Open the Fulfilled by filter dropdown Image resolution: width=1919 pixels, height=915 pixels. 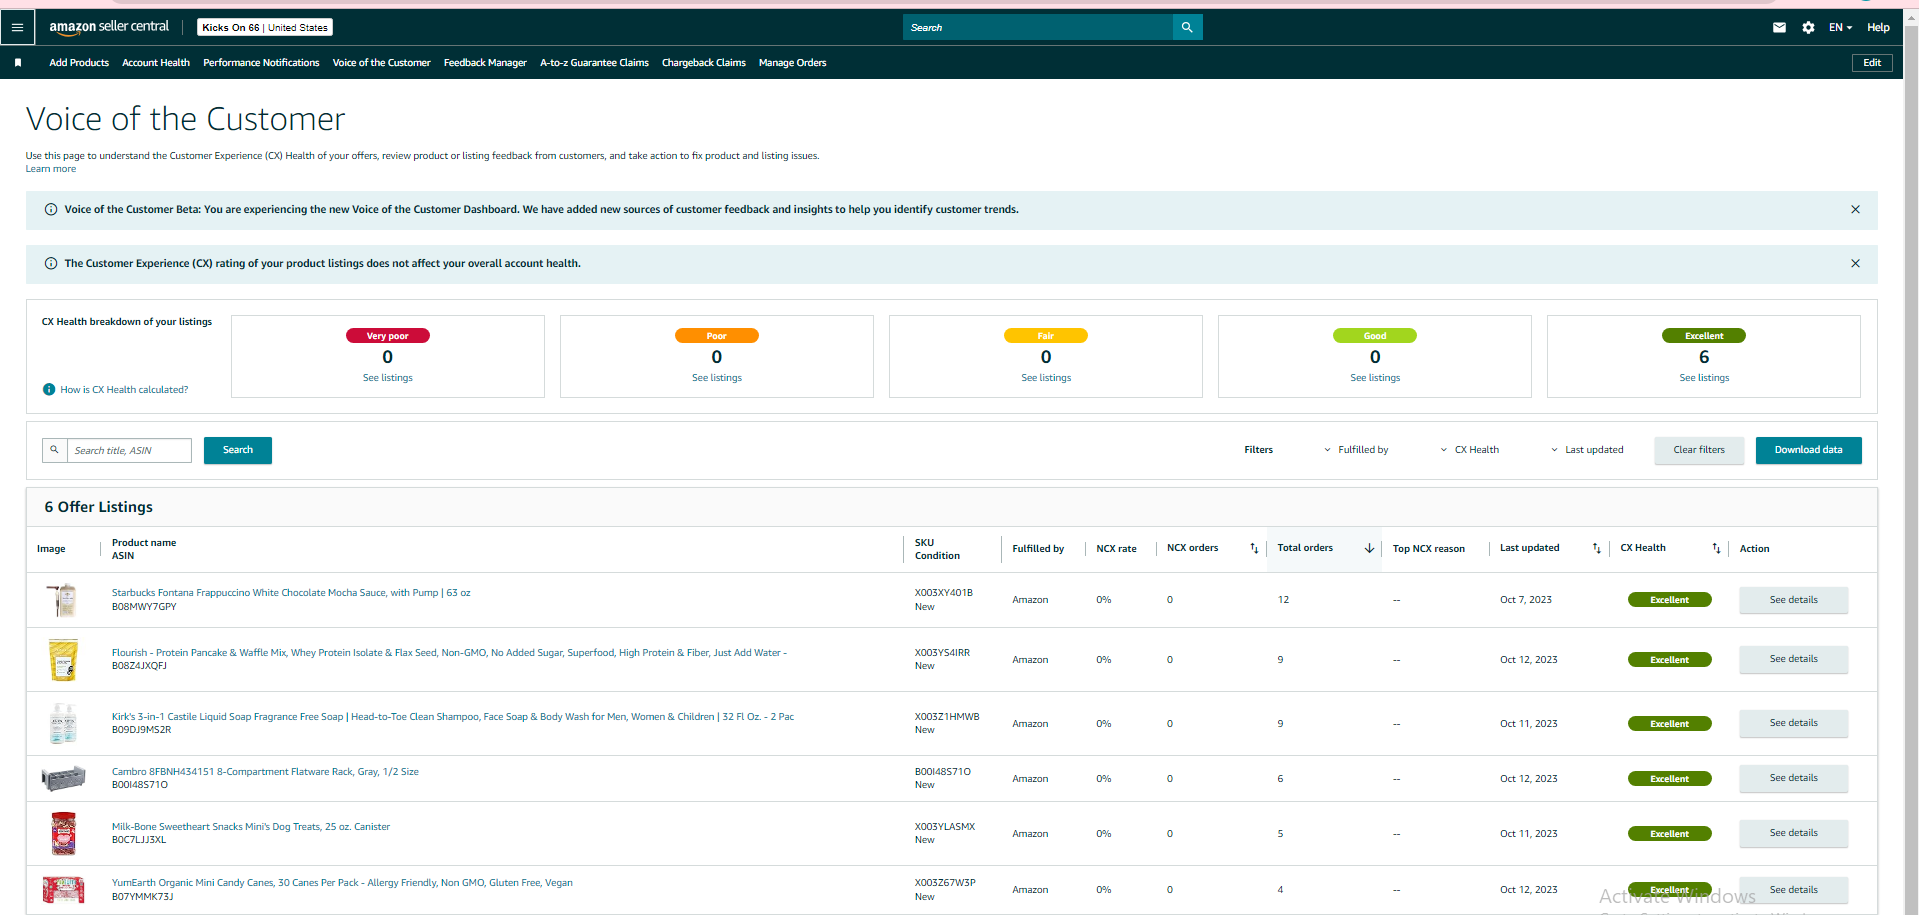pos(1356,450)
